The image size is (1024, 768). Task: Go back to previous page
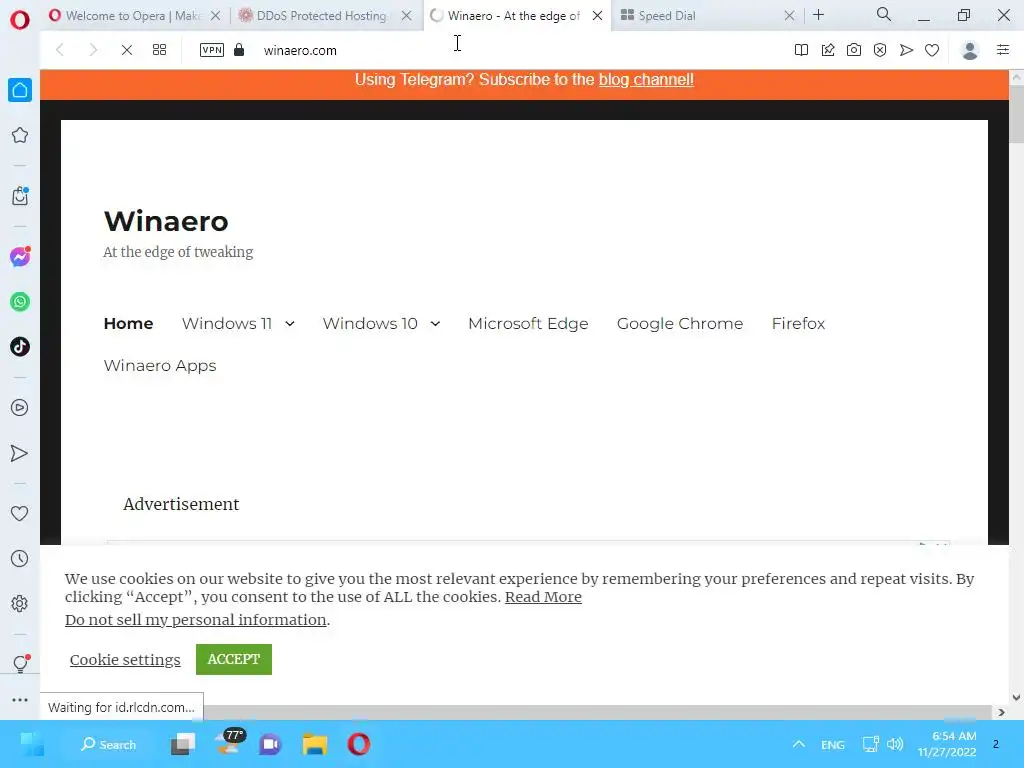tap(59, 50)
